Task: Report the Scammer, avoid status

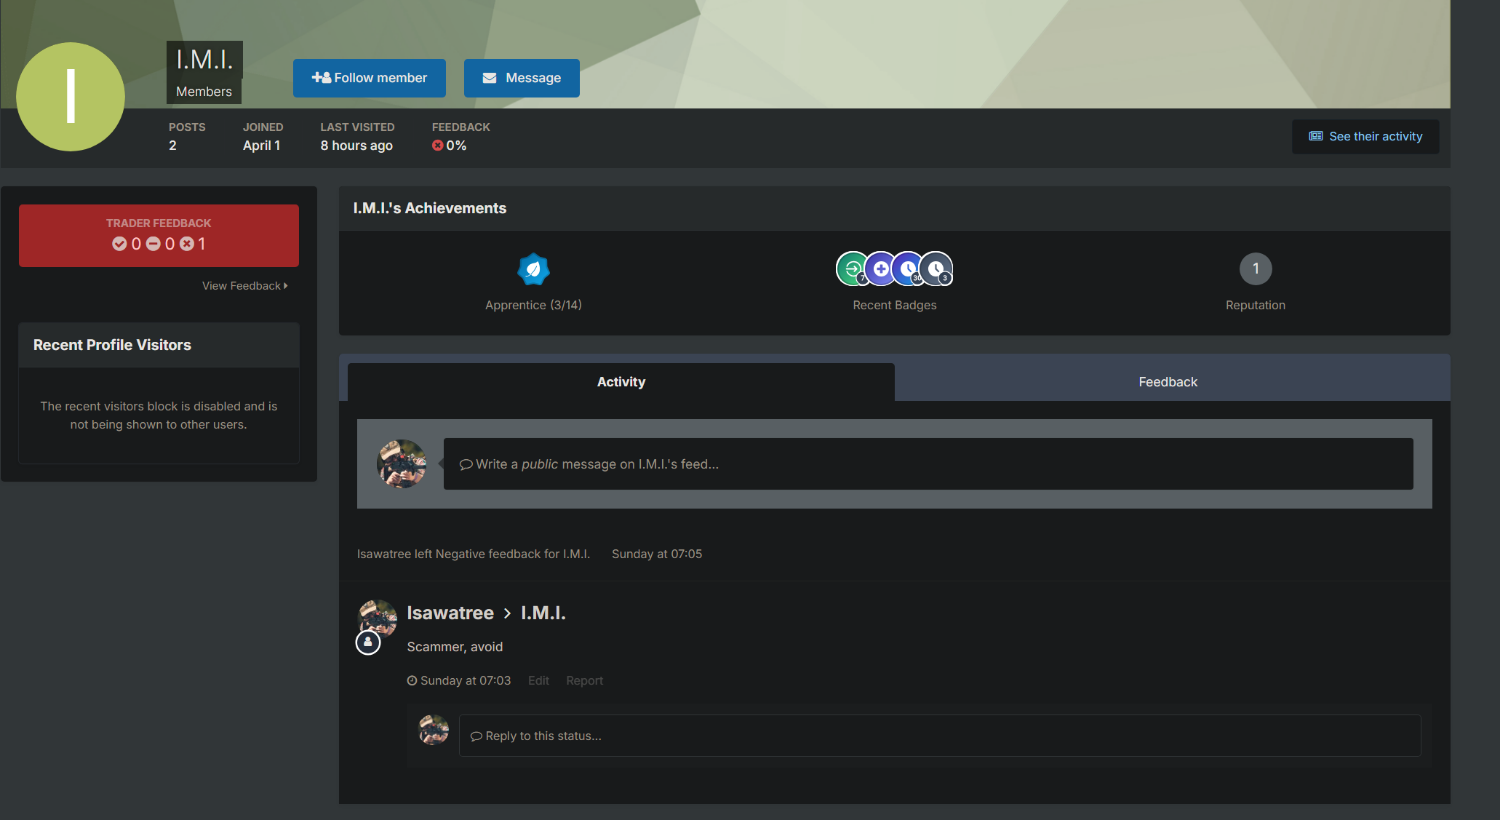Action: coord(584,681)
